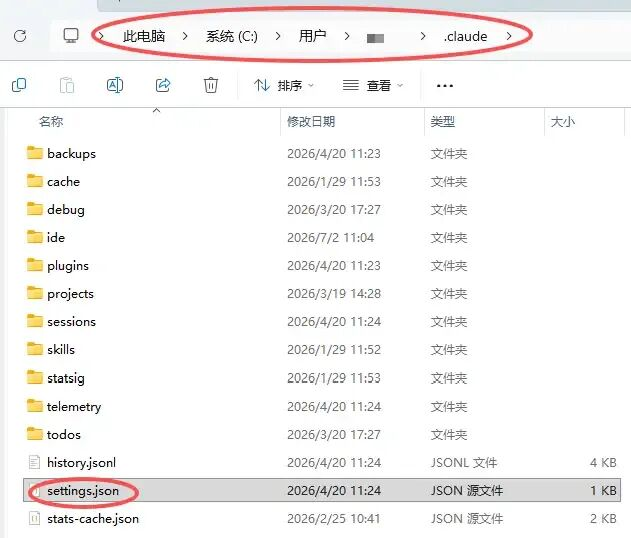Viewport: 632px width, 538px height.
Task: Select the skills folder icon
Action: tap(35, 349)
